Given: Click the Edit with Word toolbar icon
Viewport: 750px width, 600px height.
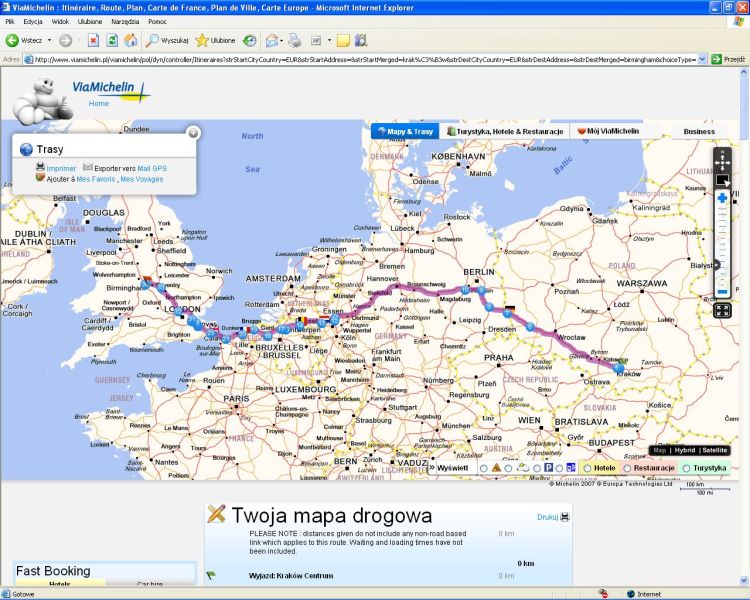Looking at the screenshot, I should point(316,41).
